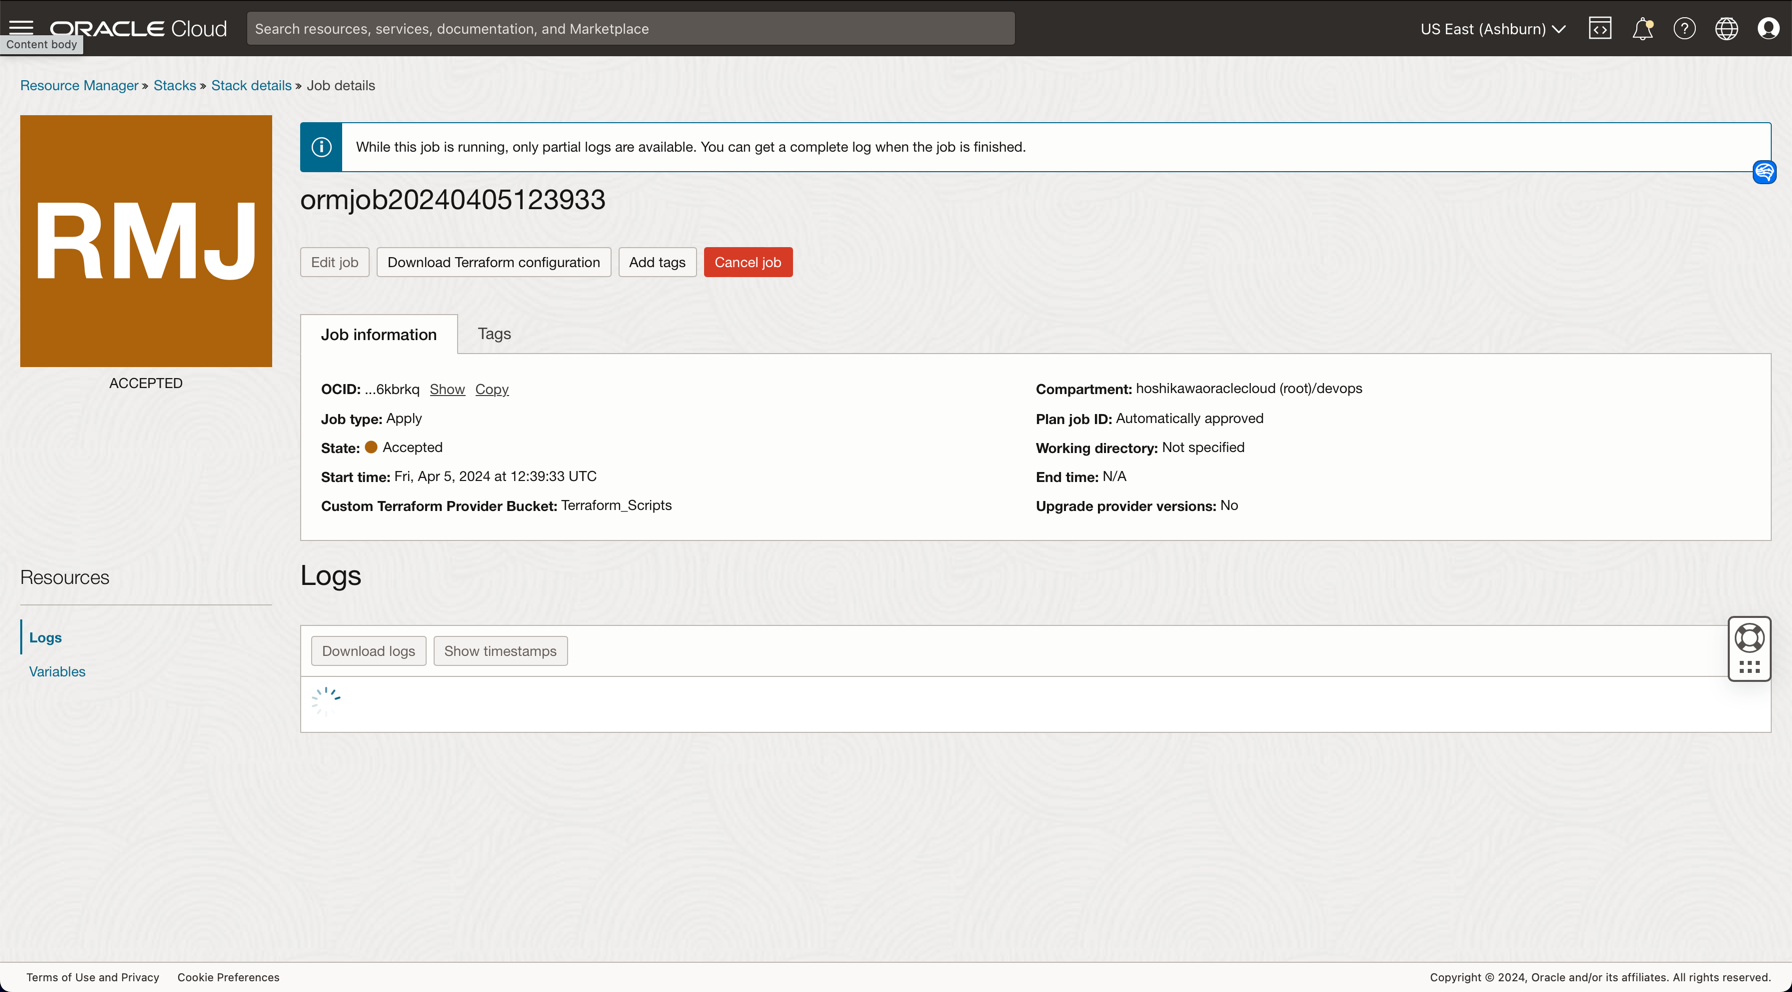Click the blue chat assistant icon

coord(1764,172)
